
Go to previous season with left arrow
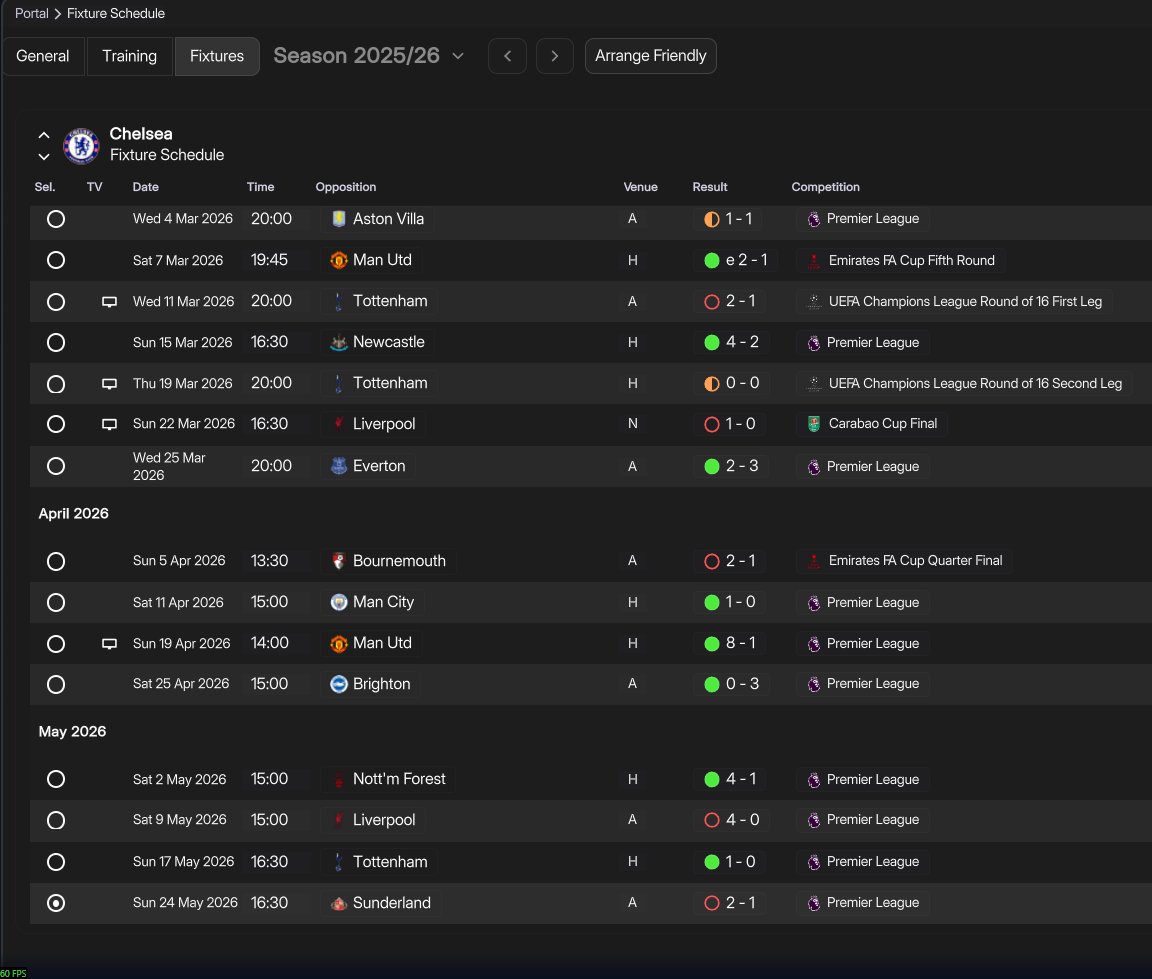click(x=507, y=56)
